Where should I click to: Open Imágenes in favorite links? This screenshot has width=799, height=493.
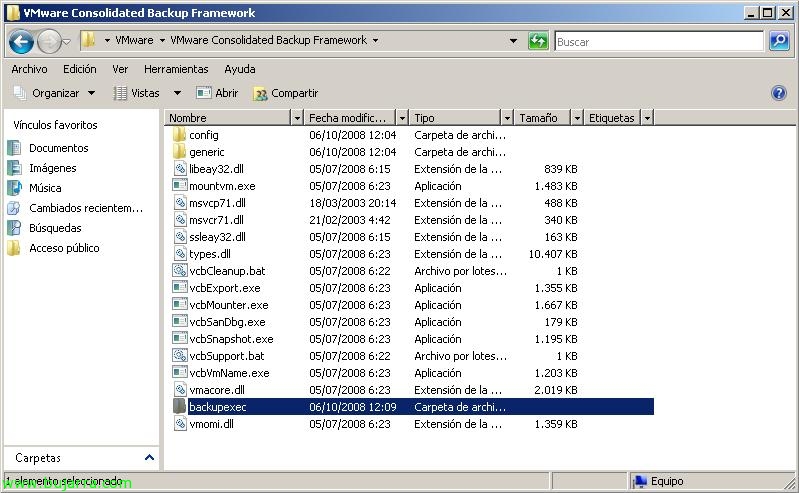click(52, 168)
